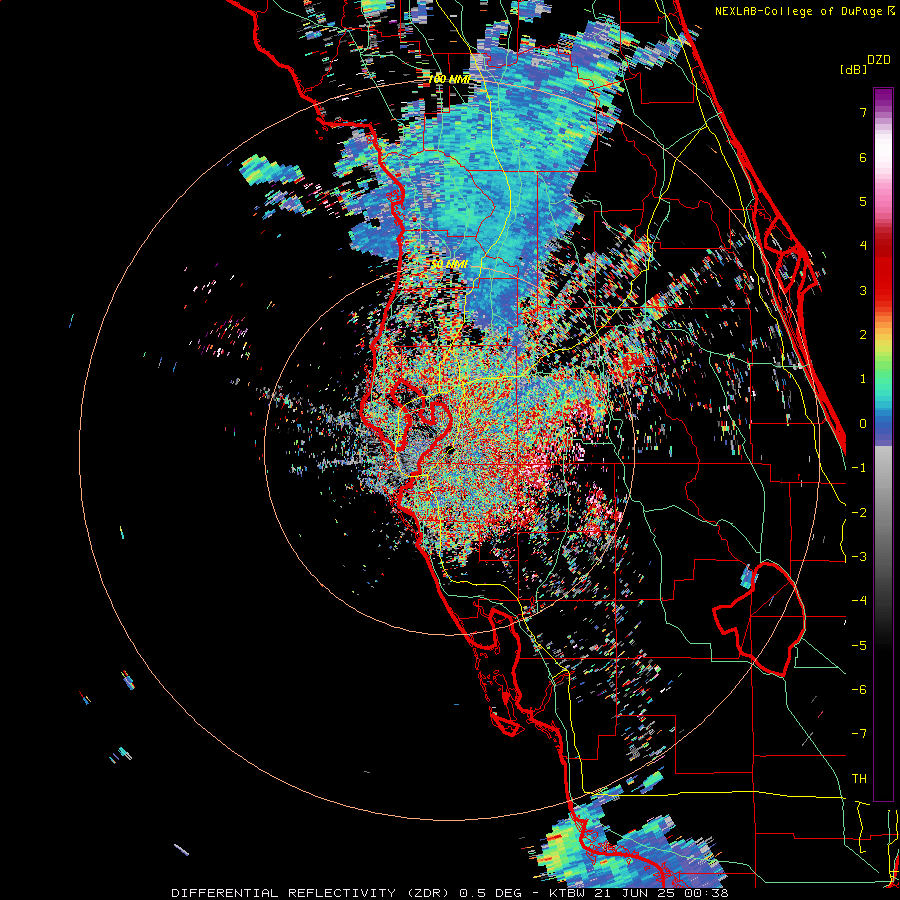The width and height of the screenshot is (900, 900).
Task: Select the -2 tick label on the scale
Action: tap(859, 513)
